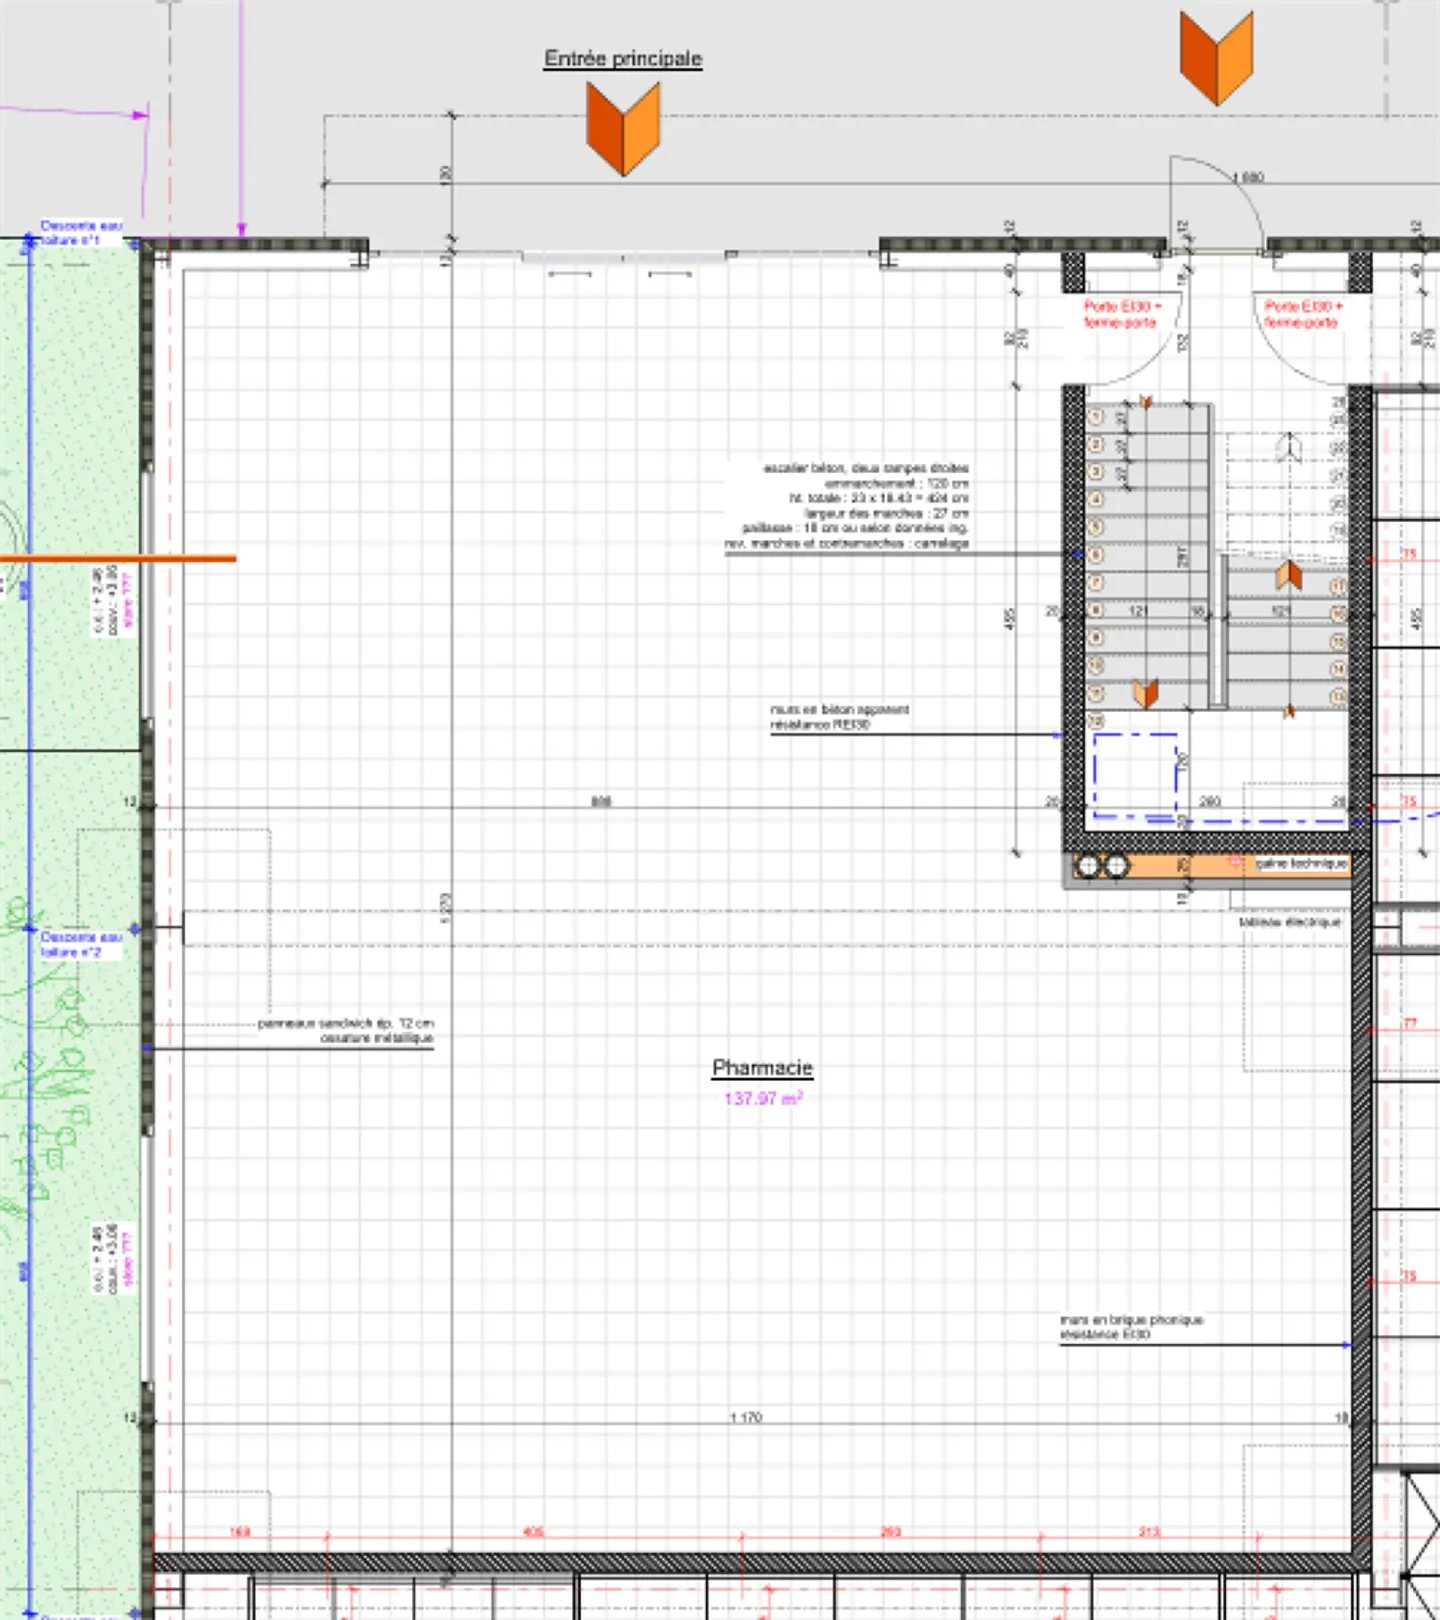Viewport: 1440px width, 1620px height.
Task: Click the escalier béton annotation text block
Action: click(x=848, y=505)
